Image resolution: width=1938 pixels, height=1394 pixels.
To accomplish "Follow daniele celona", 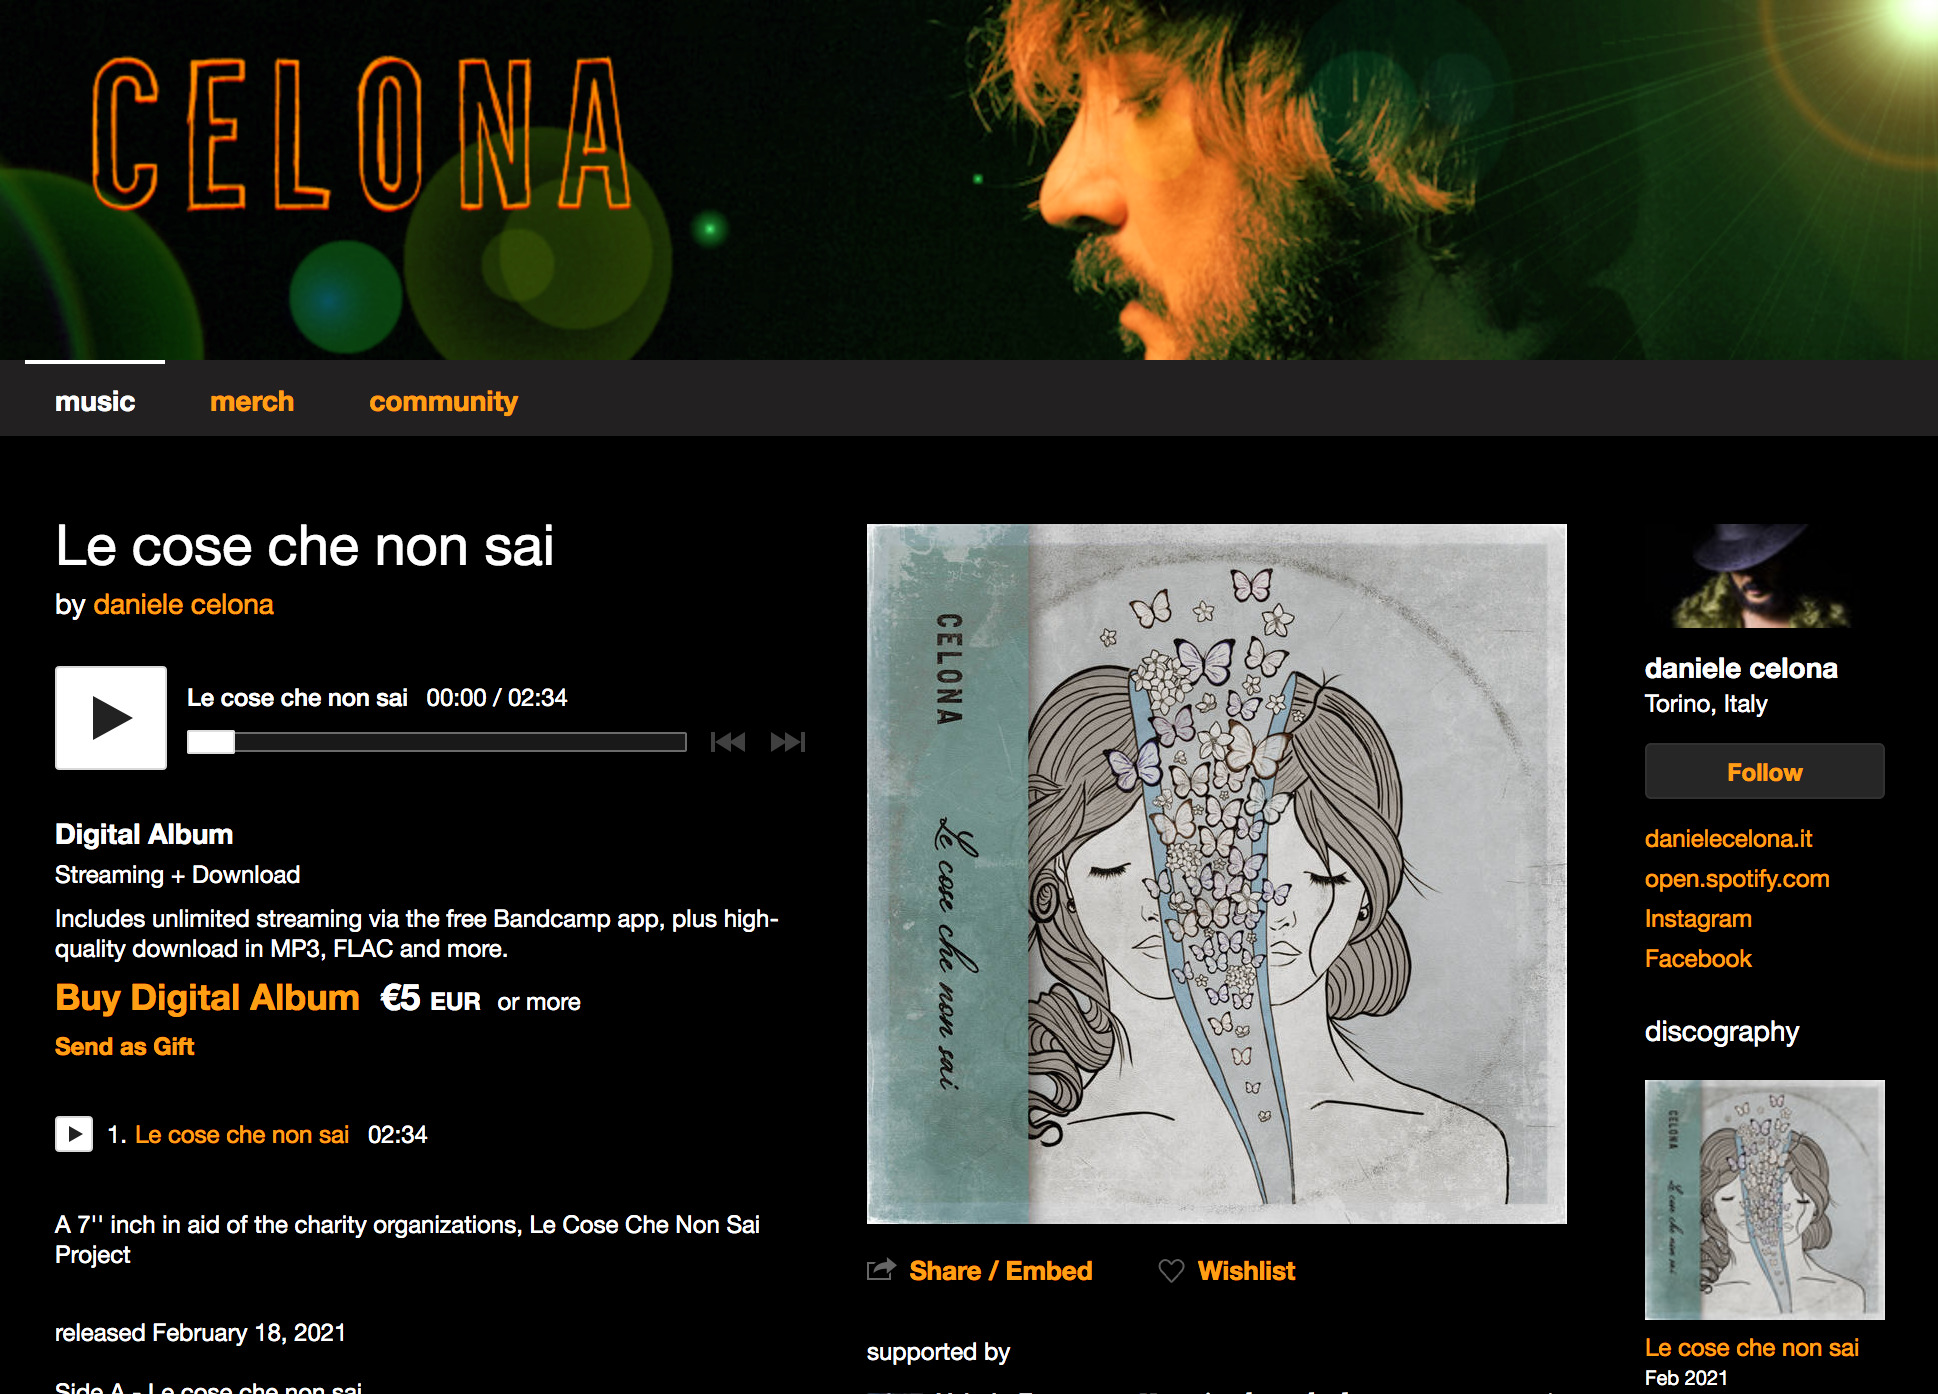I will [1764, 771].
